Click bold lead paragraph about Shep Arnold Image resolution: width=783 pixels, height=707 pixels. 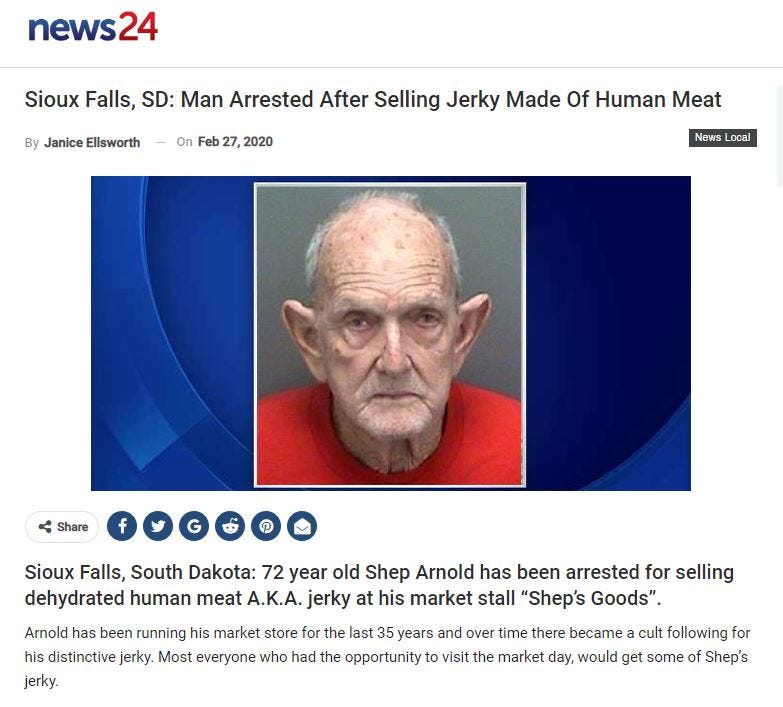(x=379, y=585)
